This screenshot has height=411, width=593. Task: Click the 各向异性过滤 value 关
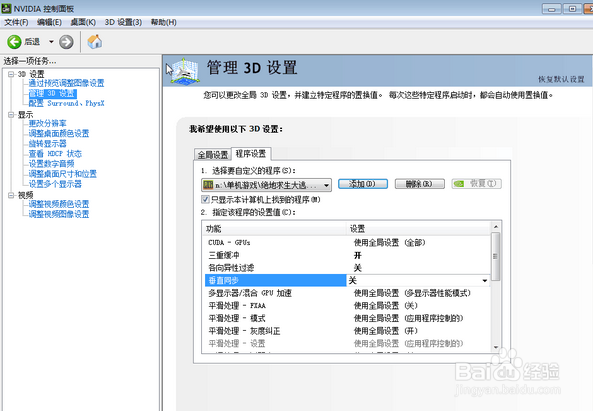[357, 268]
